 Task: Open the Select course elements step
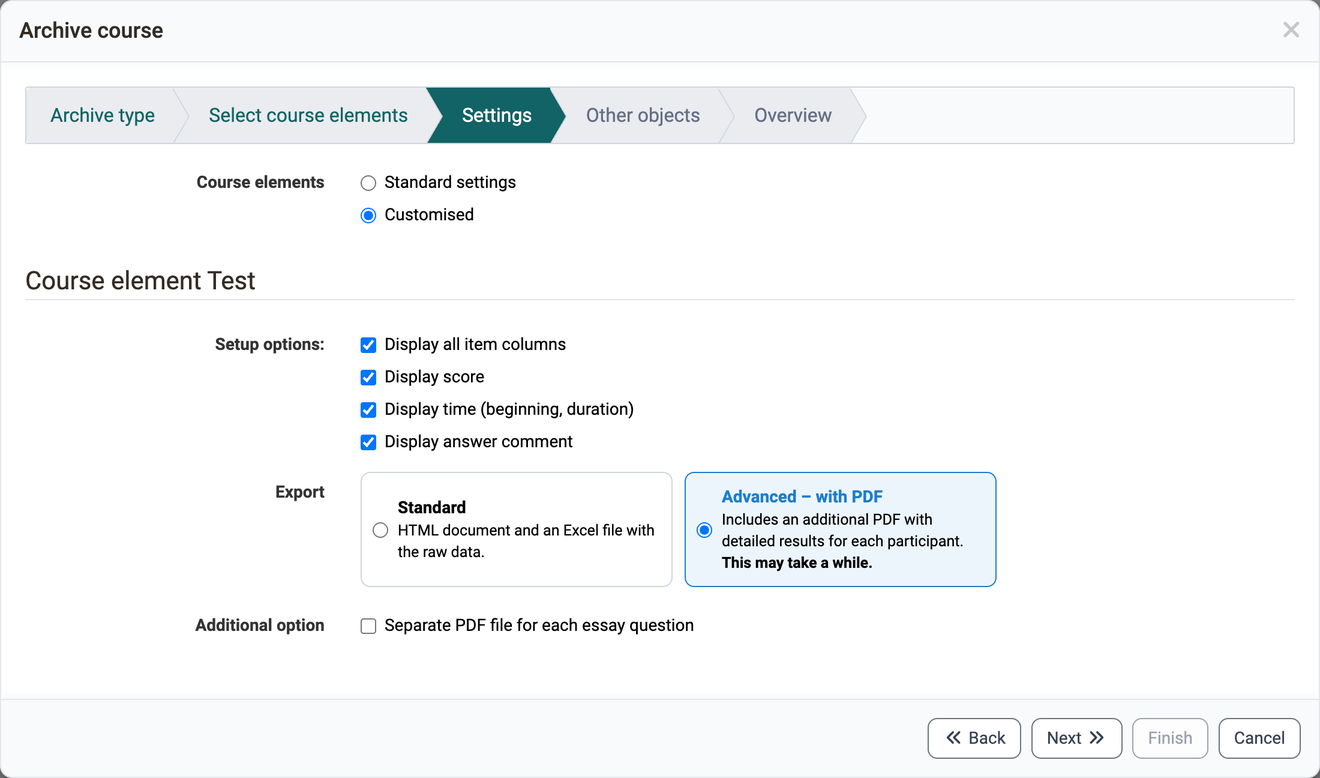pos(308,115)
